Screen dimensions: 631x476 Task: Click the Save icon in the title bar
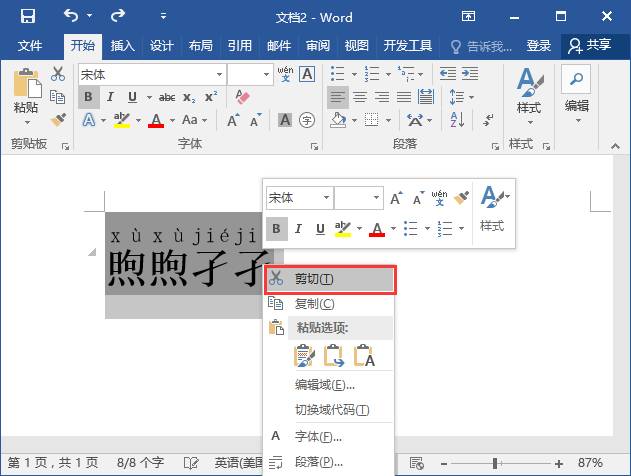pyautogui.click(x=27, y=16)
